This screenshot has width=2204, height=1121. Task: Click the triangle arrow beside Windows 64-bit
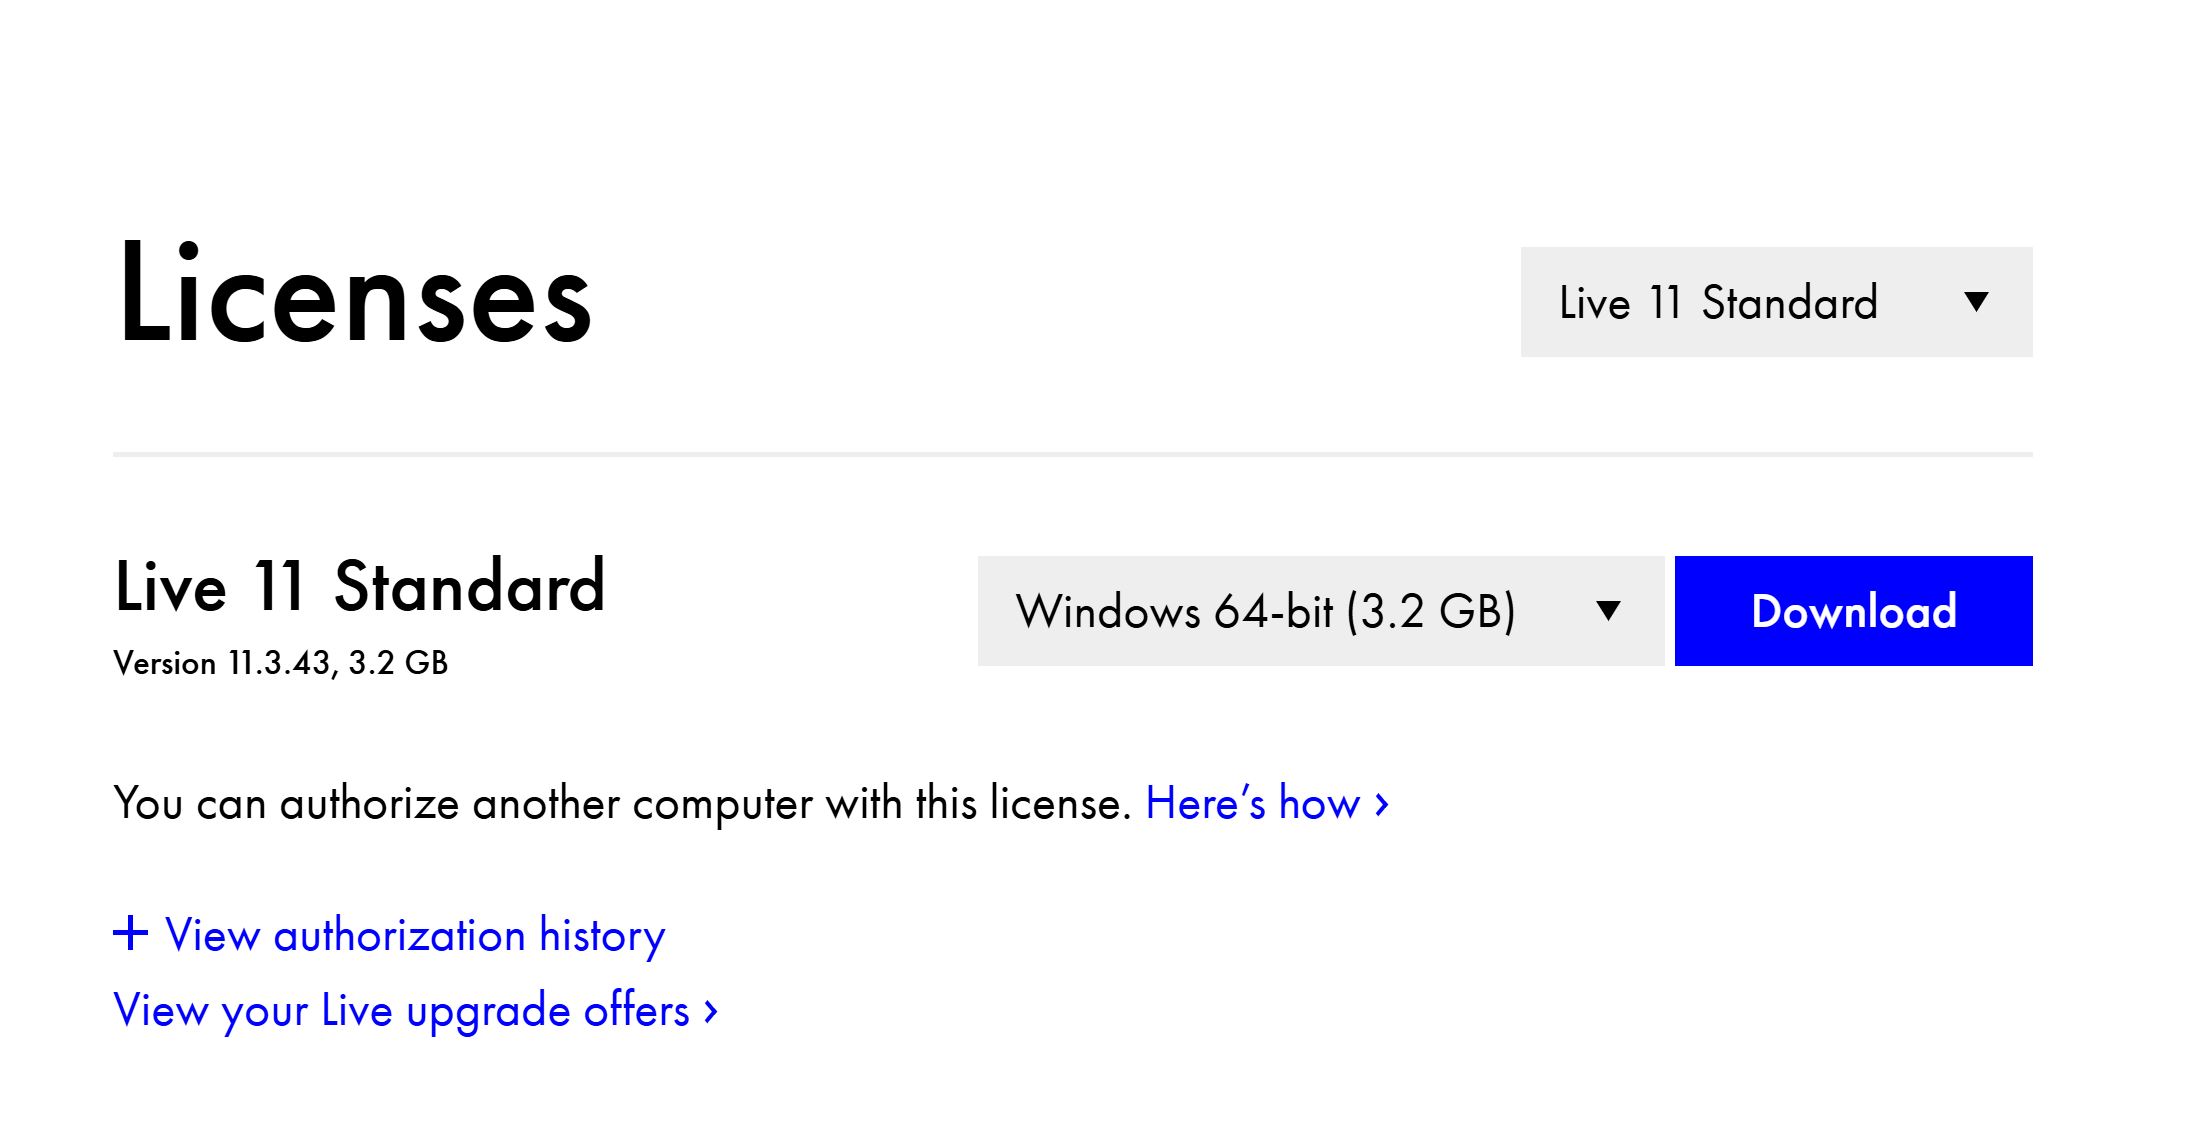coord(1608,611)
